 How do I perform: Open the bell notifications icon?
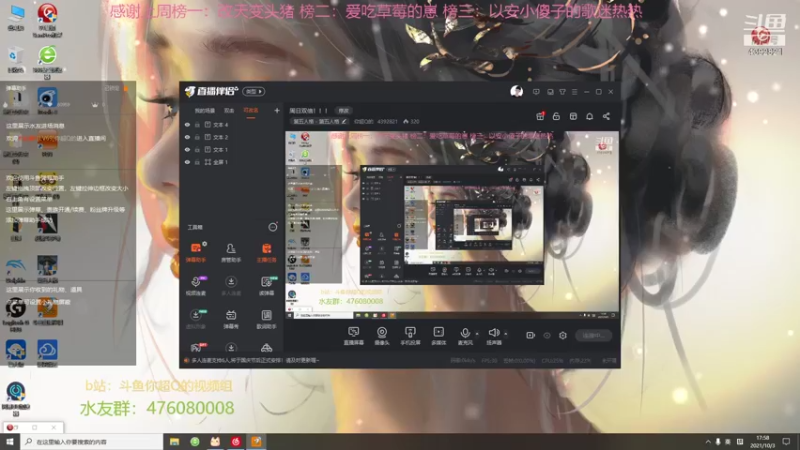pyautogui.click(x=589, y=116)
